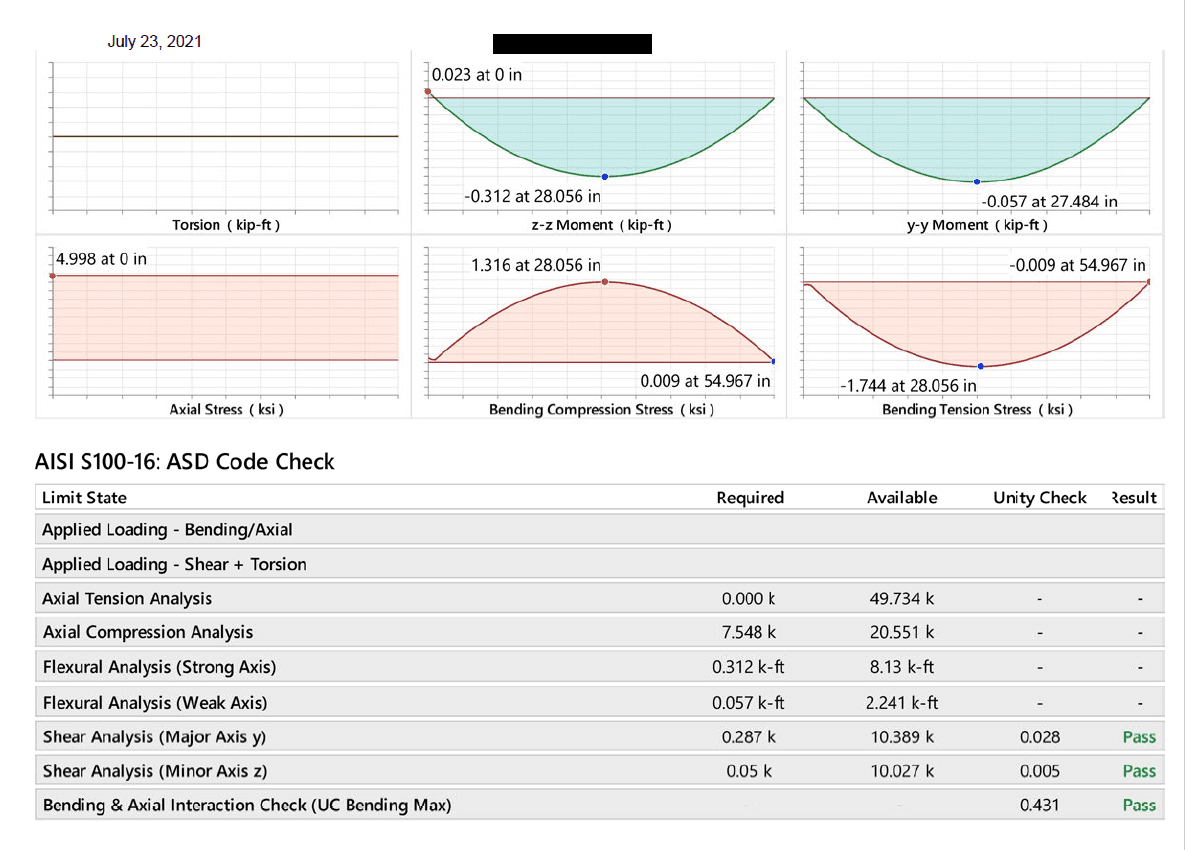Click Pass result for Shear Analysis (Major Axis y)
This screenshot has width=1185, height=850.
(1138, 737)
